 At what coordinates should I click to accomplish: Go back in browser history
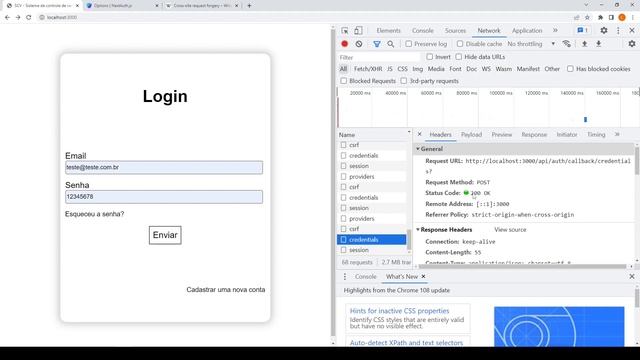point(7,18)
